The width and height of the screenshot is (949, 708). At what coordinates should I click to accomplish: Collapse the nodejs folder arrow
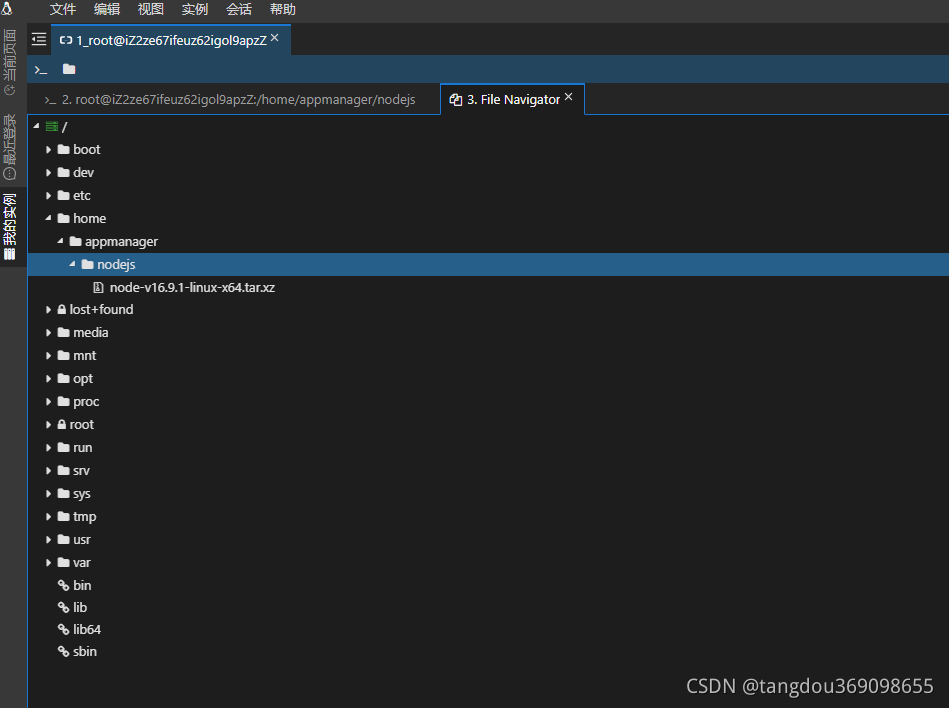tap(73, 264)
